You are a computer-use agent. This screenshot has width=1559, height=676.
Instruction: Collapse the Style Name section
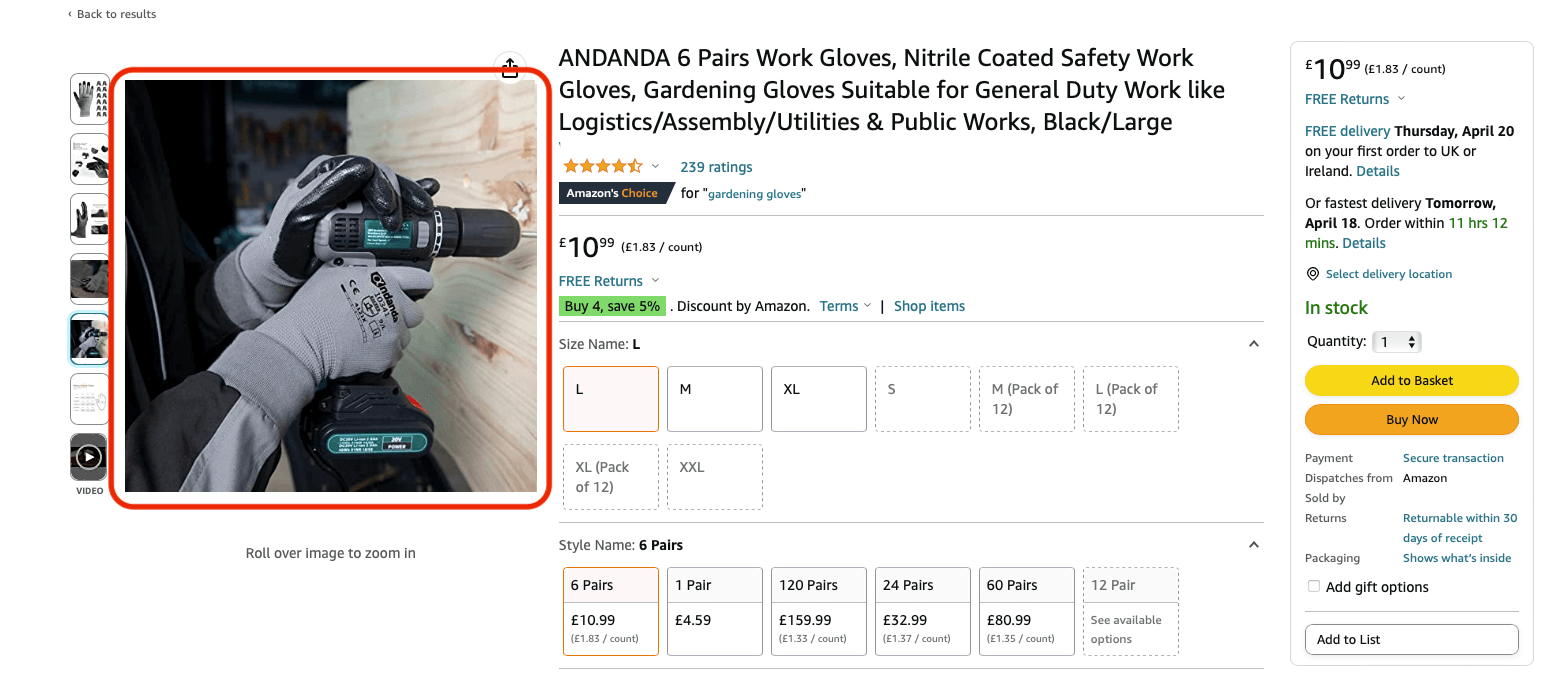1254,545
